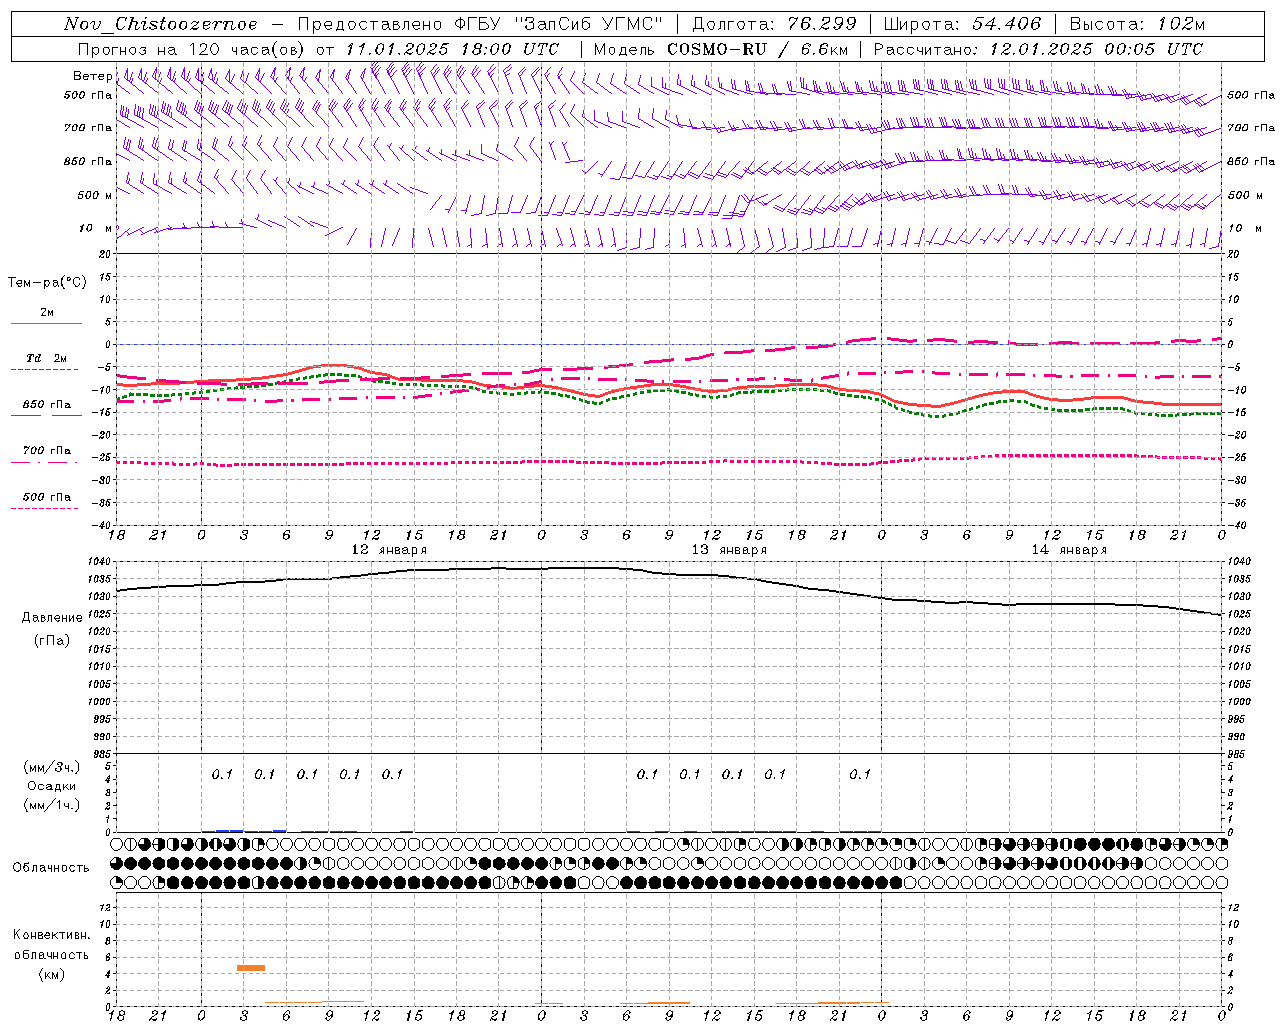
Task: Click the 850 гПа temperature legend entry
Action: pos(47,405)
